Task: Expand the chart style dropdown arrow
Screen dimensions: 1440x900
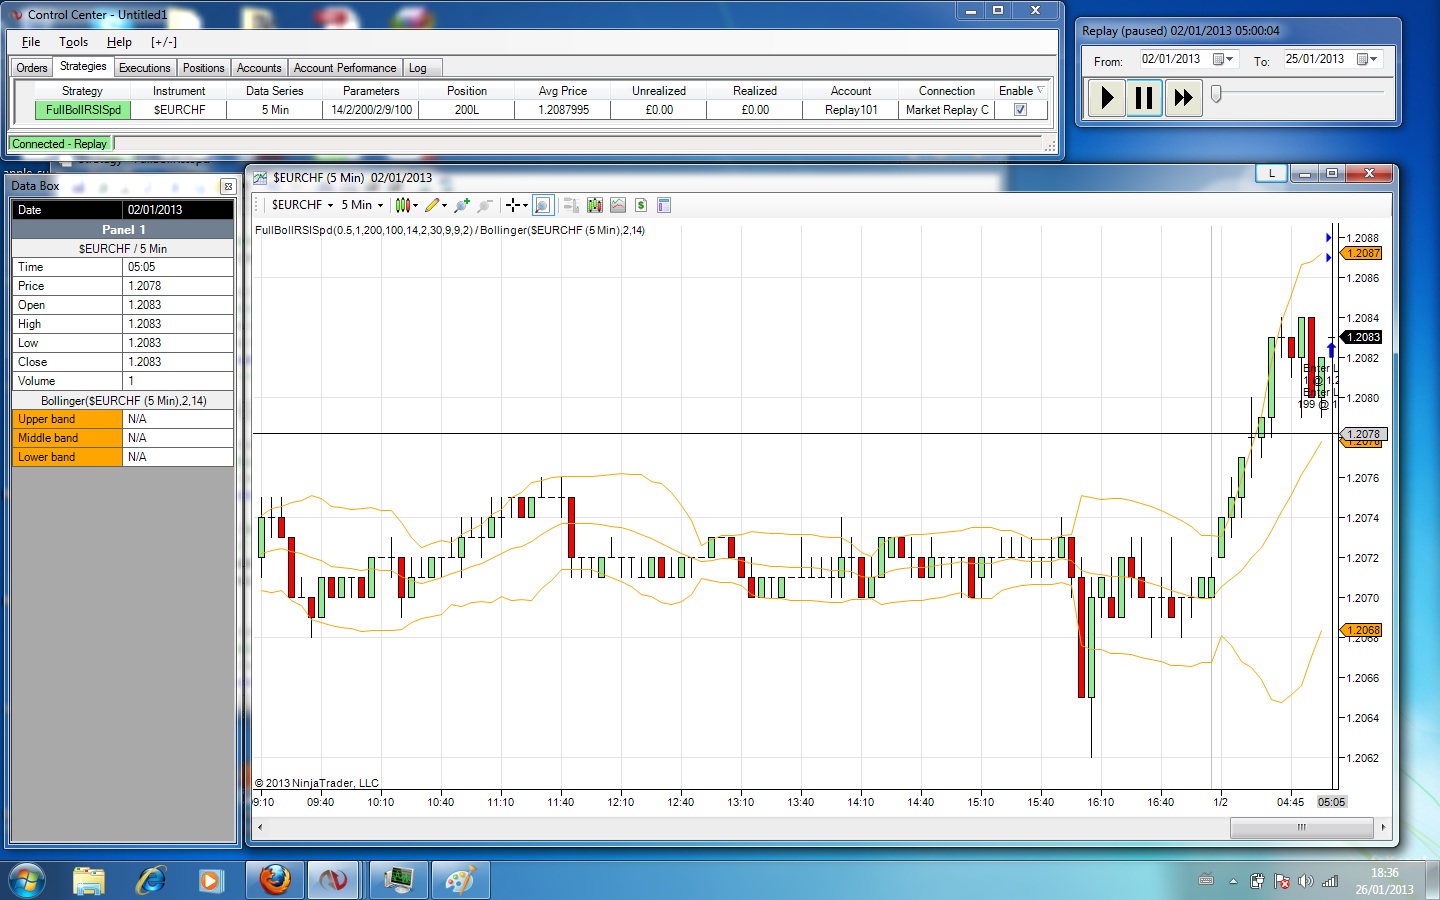Action: click(x=414, y=206)
